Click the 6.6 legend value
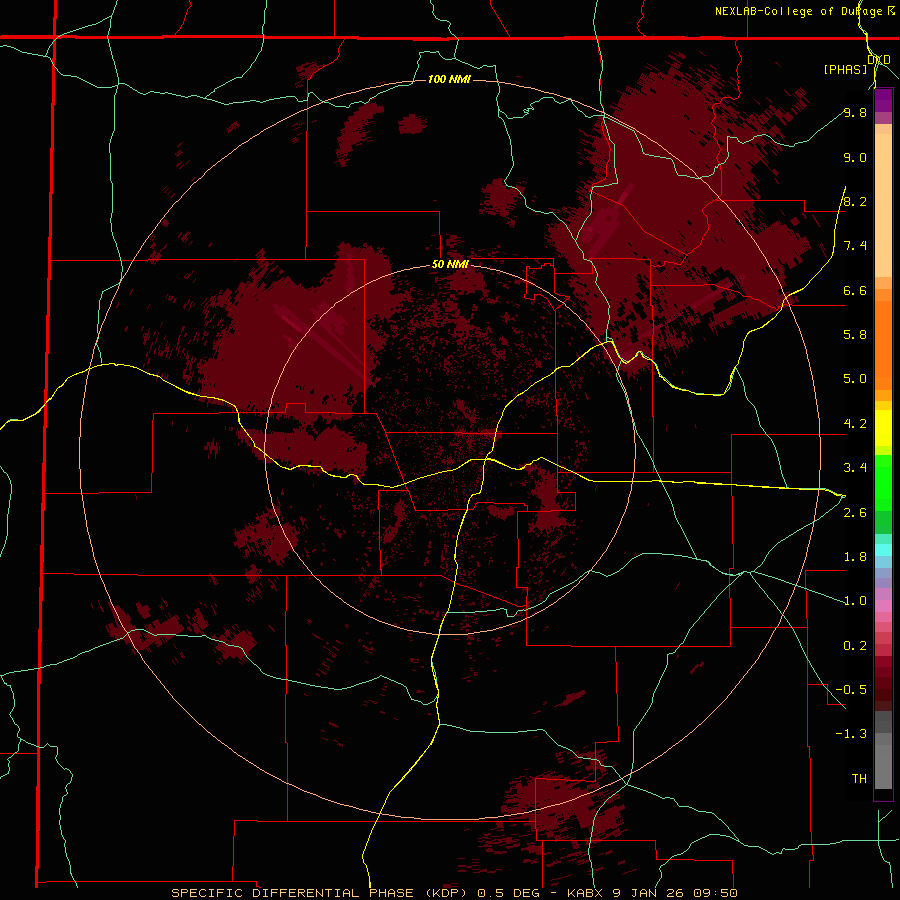900x900 pixels. (x=855, y=290)
